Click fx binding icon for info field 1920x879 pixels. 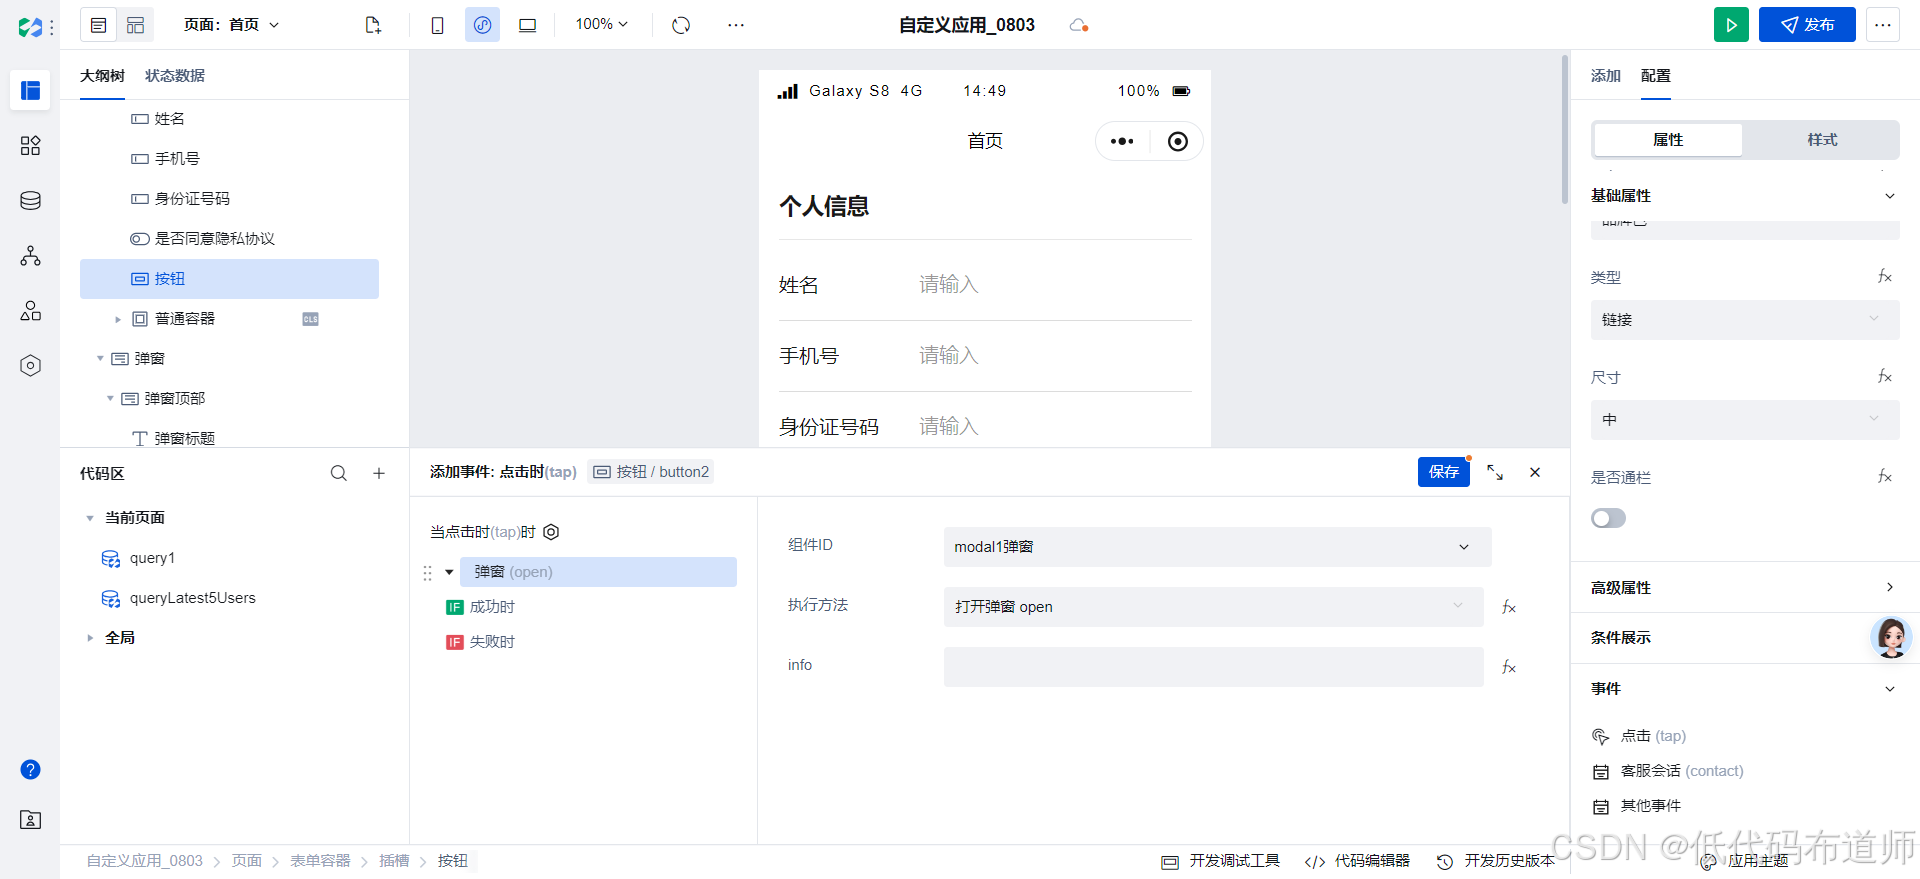point(1509,667)
